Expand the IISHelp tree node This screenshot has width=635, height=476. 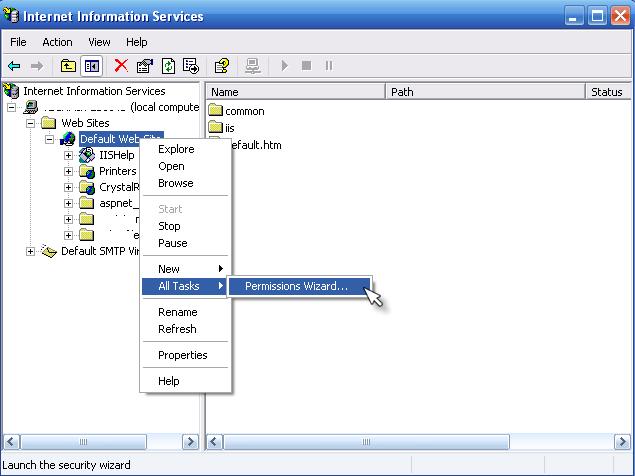pos(68,155)
